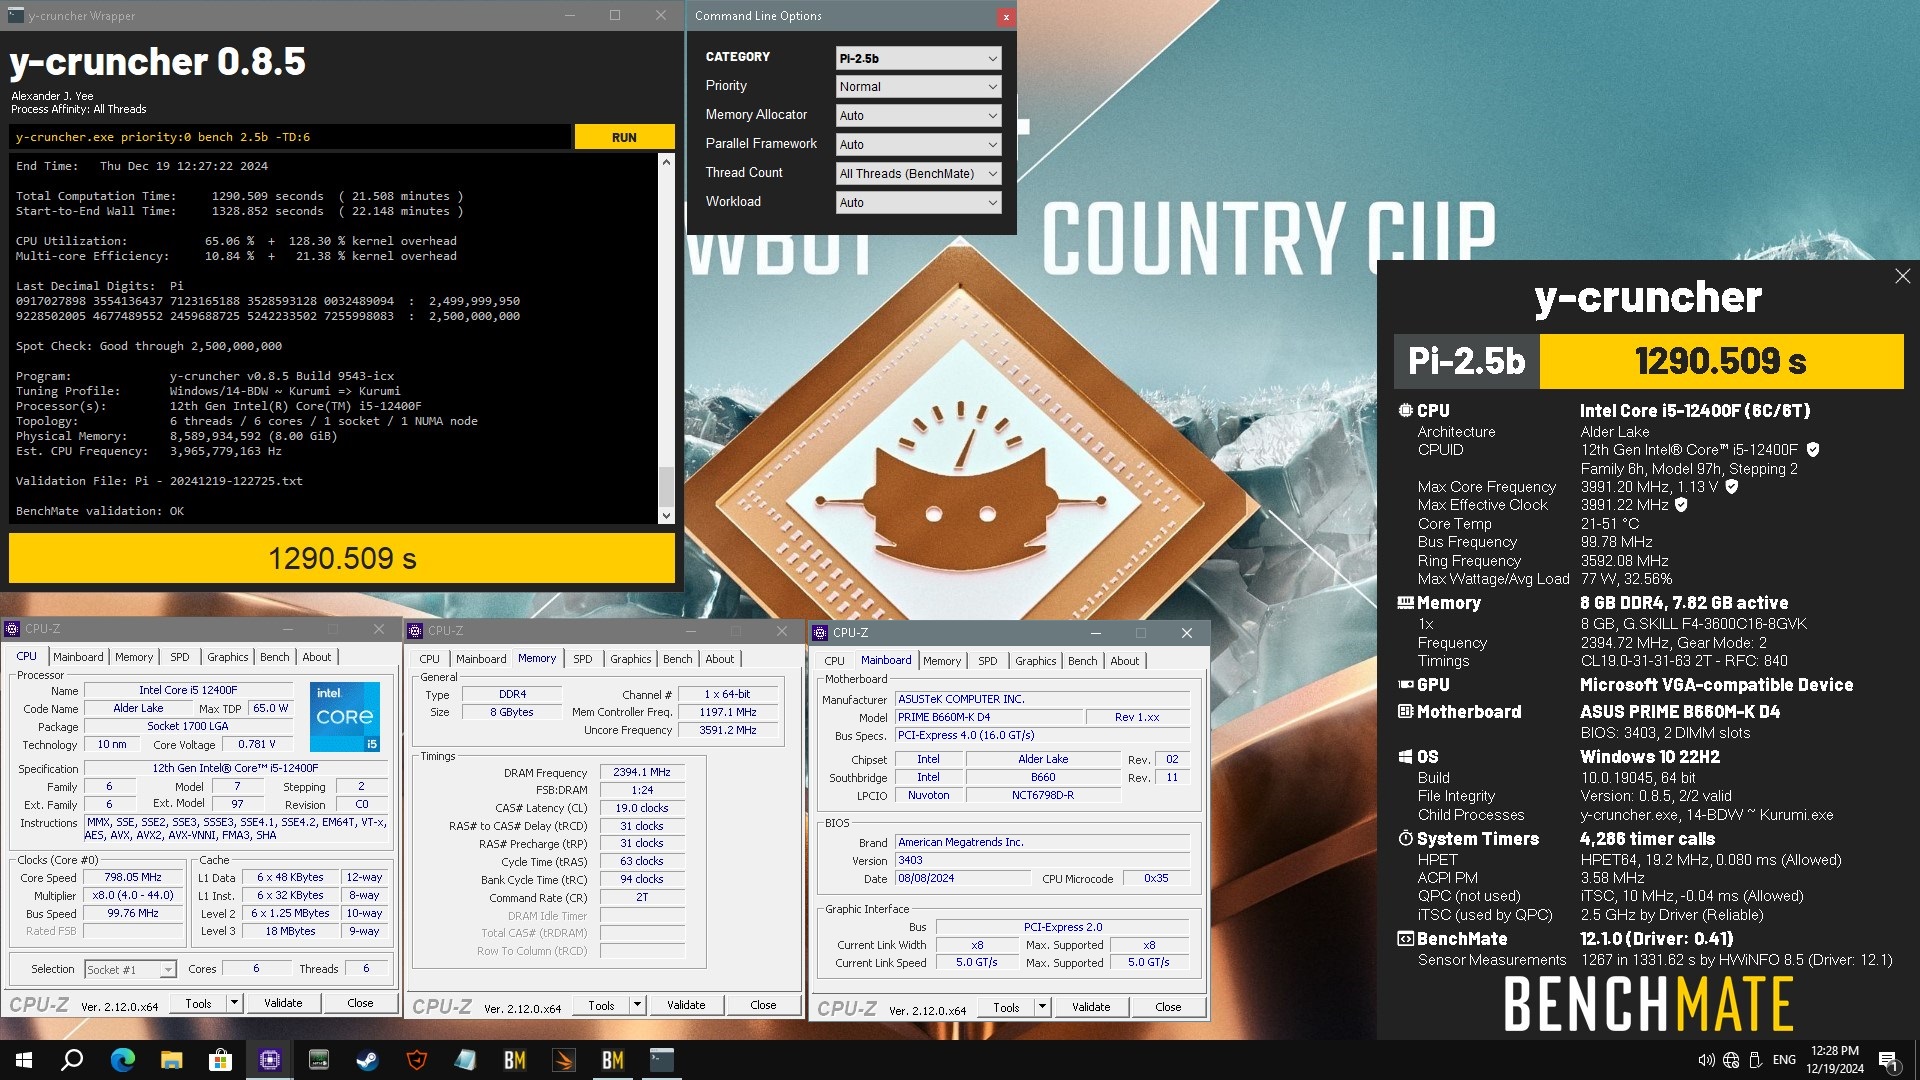Click Intel Core i5 logo in CPU-Z

click(345, 717)
